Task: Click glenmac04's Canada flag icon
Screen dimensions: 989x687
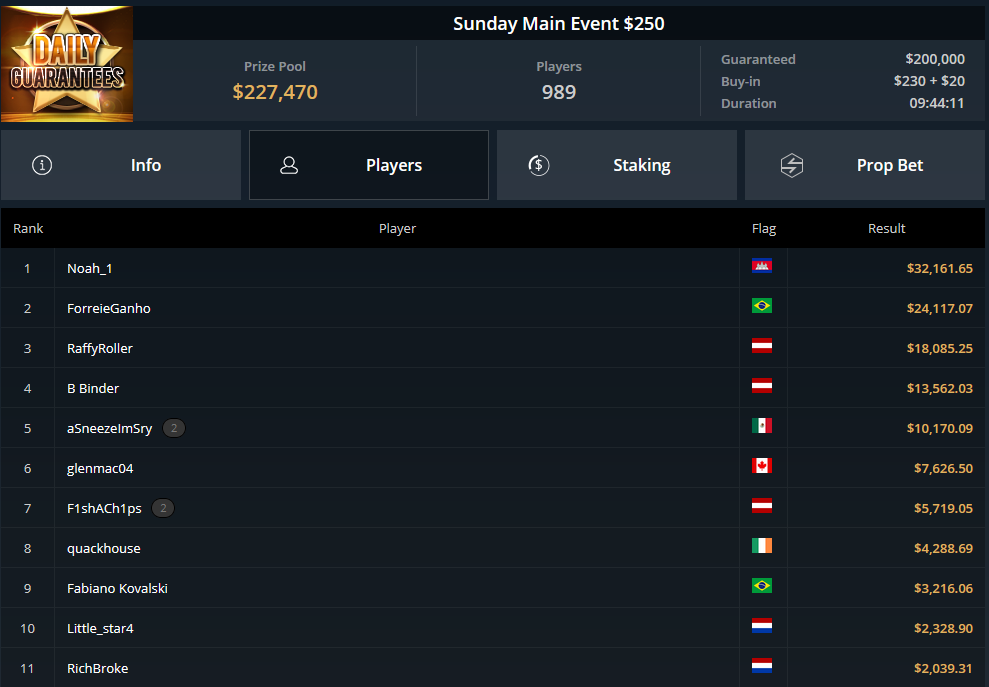Action: (x=762, y=466)
